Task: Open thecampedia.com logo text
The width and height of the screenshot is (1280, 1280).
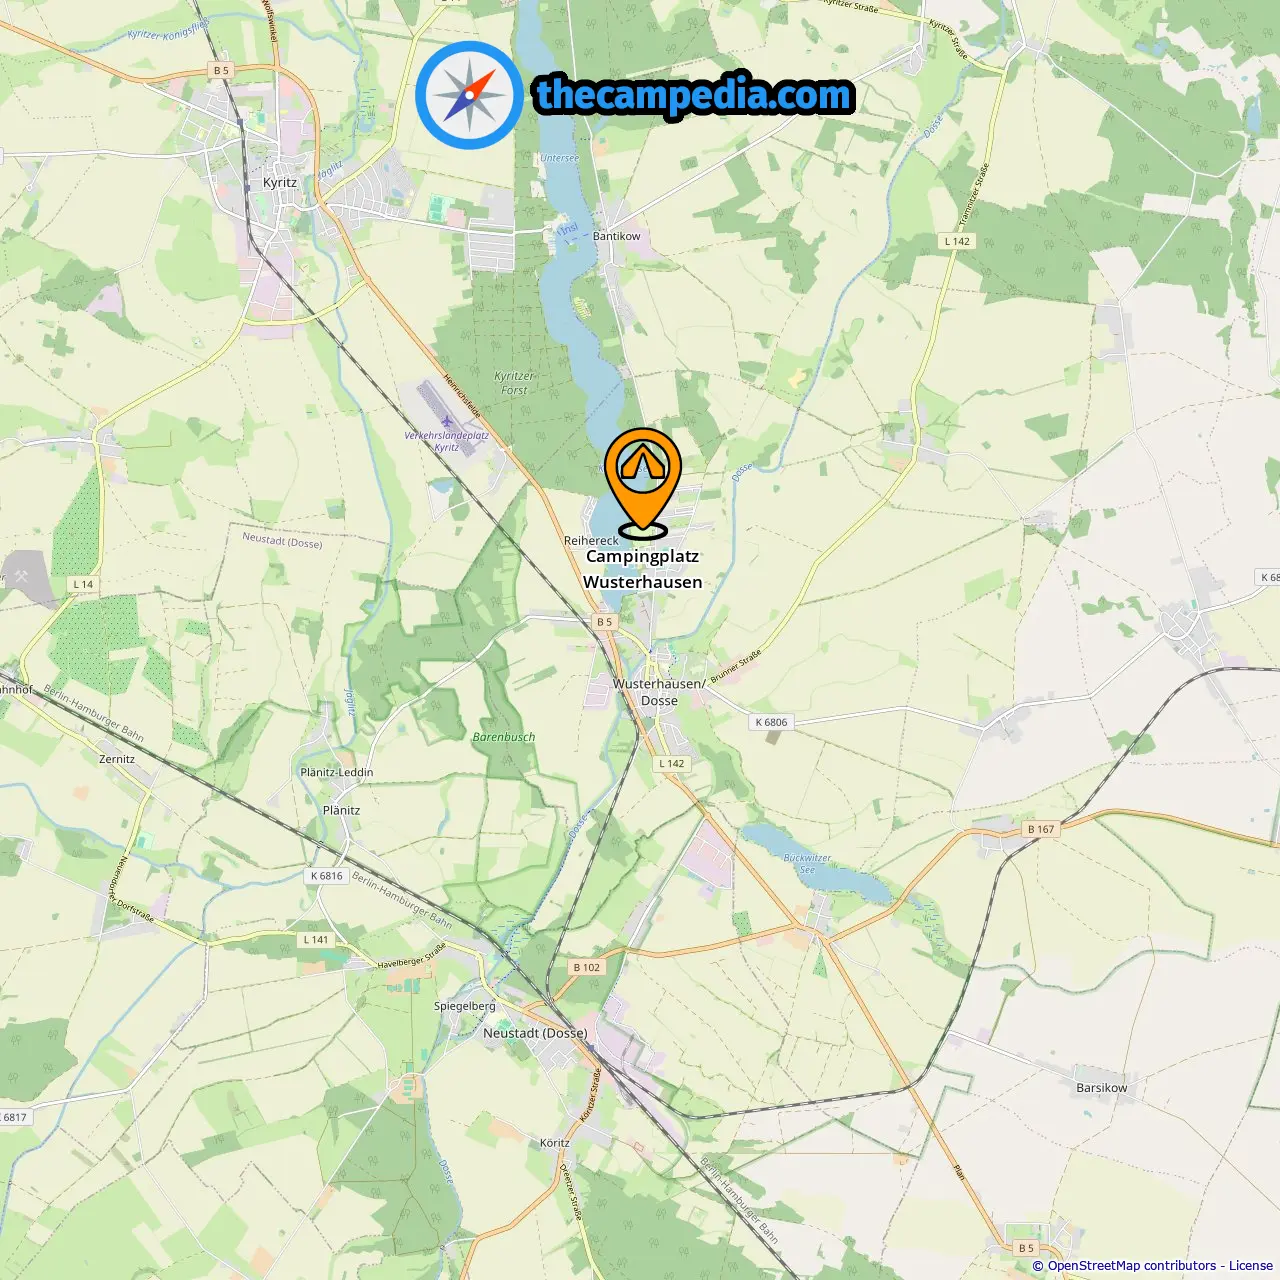Action: [x=694, y=96]
